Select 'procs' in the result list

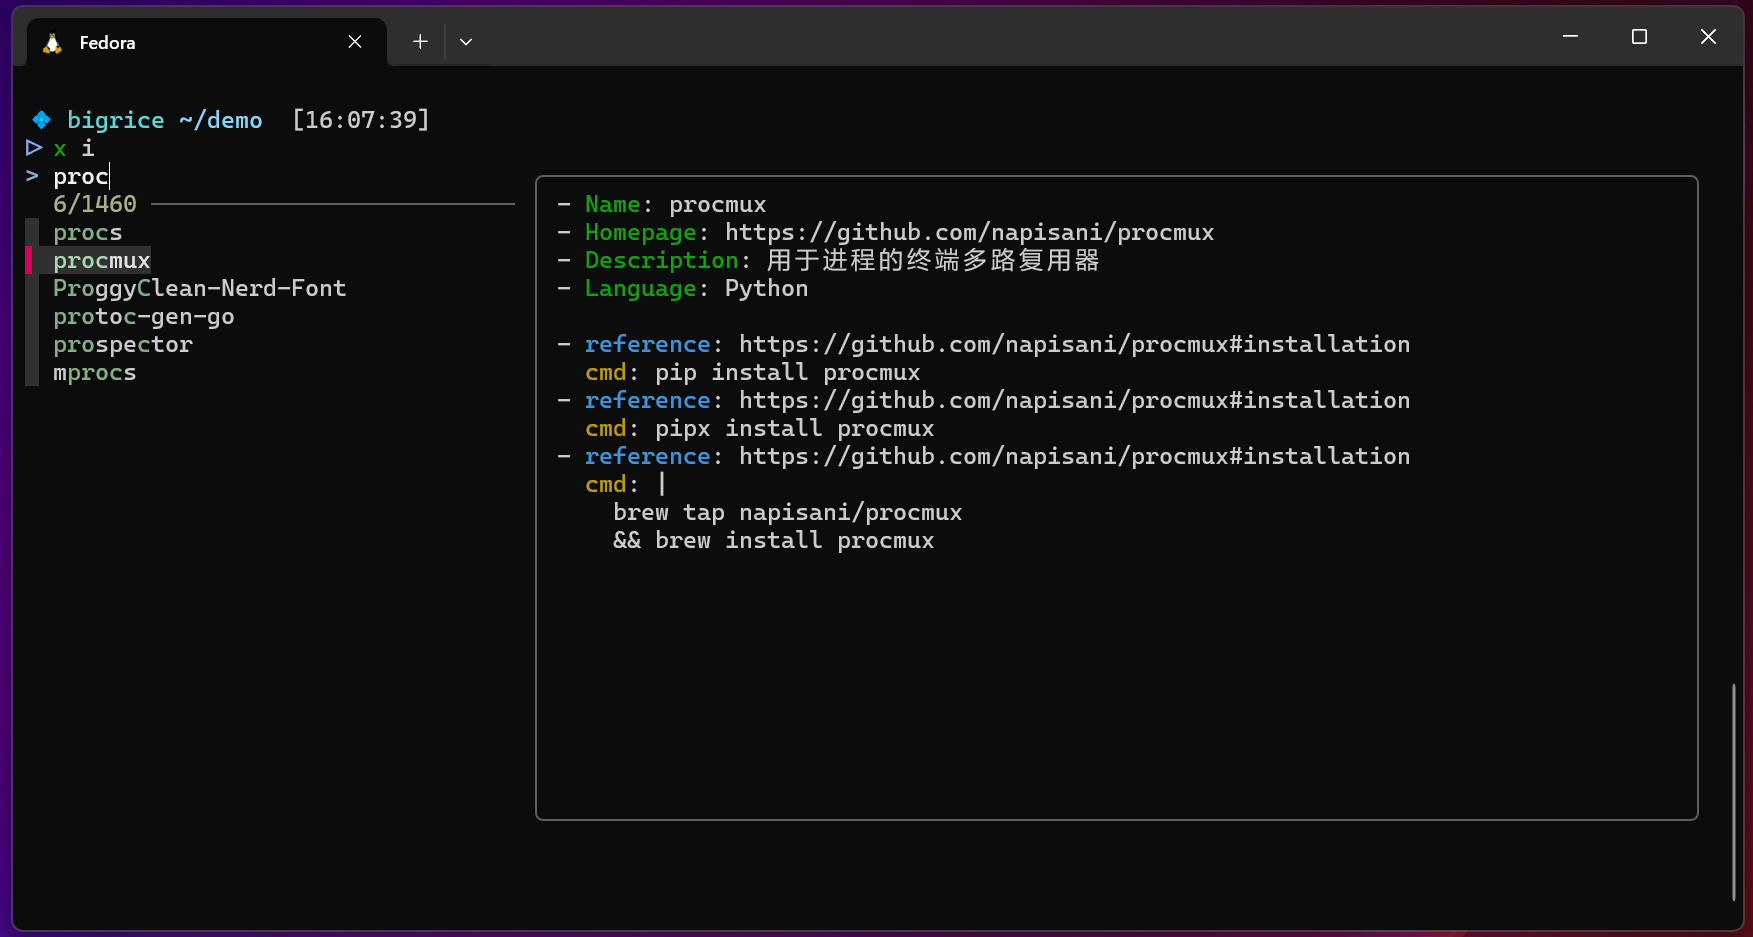(88, 233)
